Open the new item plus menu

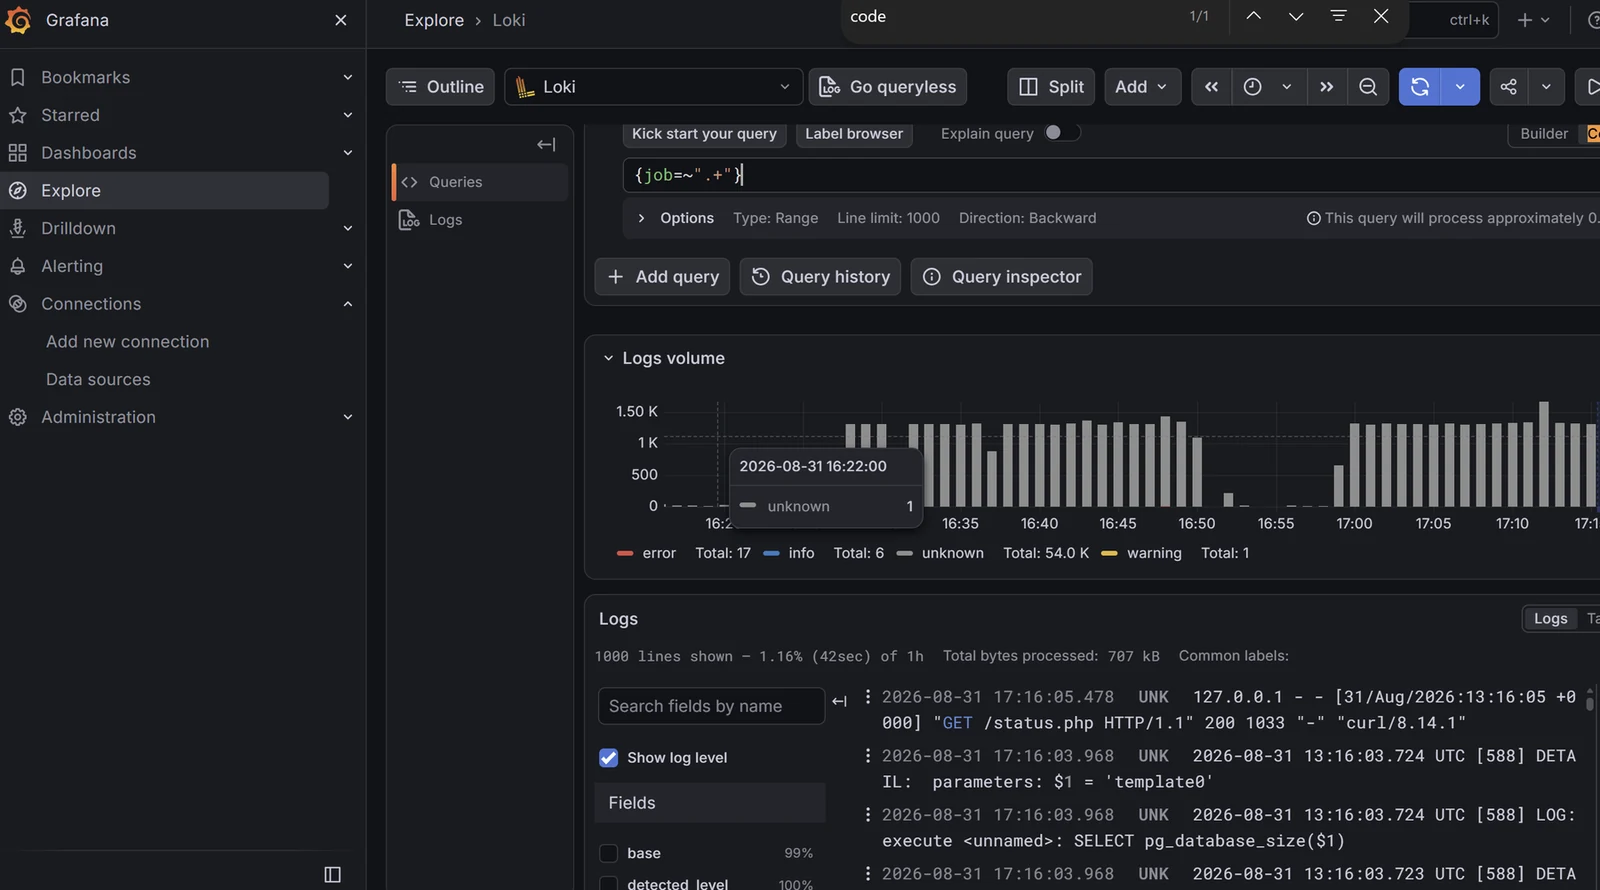pyautogui.click(x=1533, y=20)
